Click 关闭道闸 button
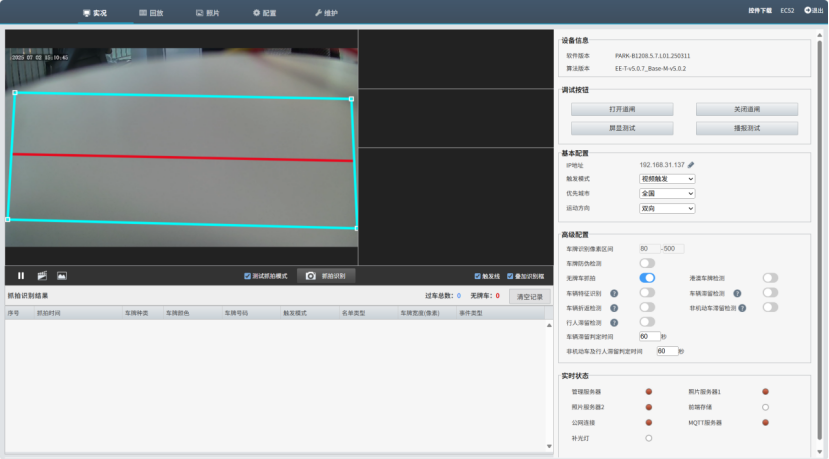Image resolution: width=829 pixels, height=459 pixels. [x=747, y=109]
